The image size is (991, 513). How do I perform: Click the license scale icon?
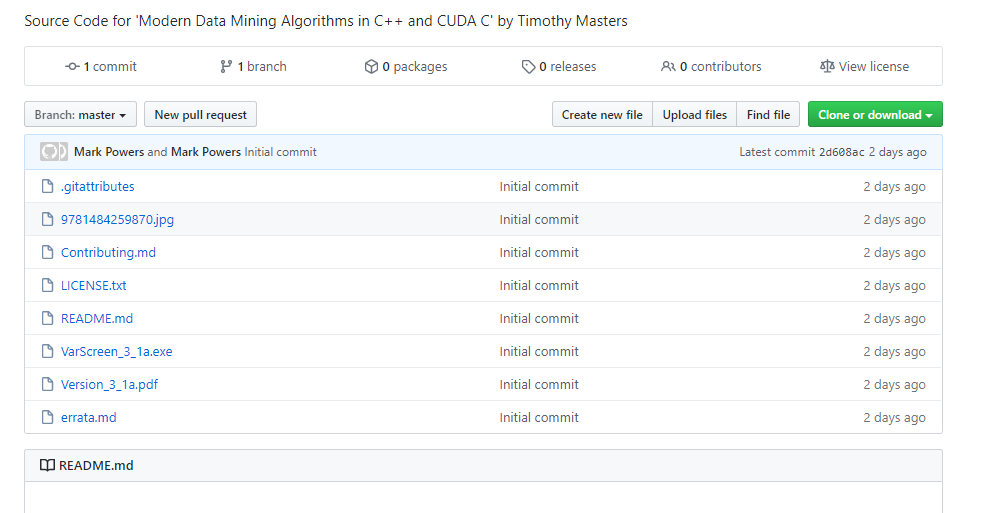pyautogui.click(x=826, y=67)
